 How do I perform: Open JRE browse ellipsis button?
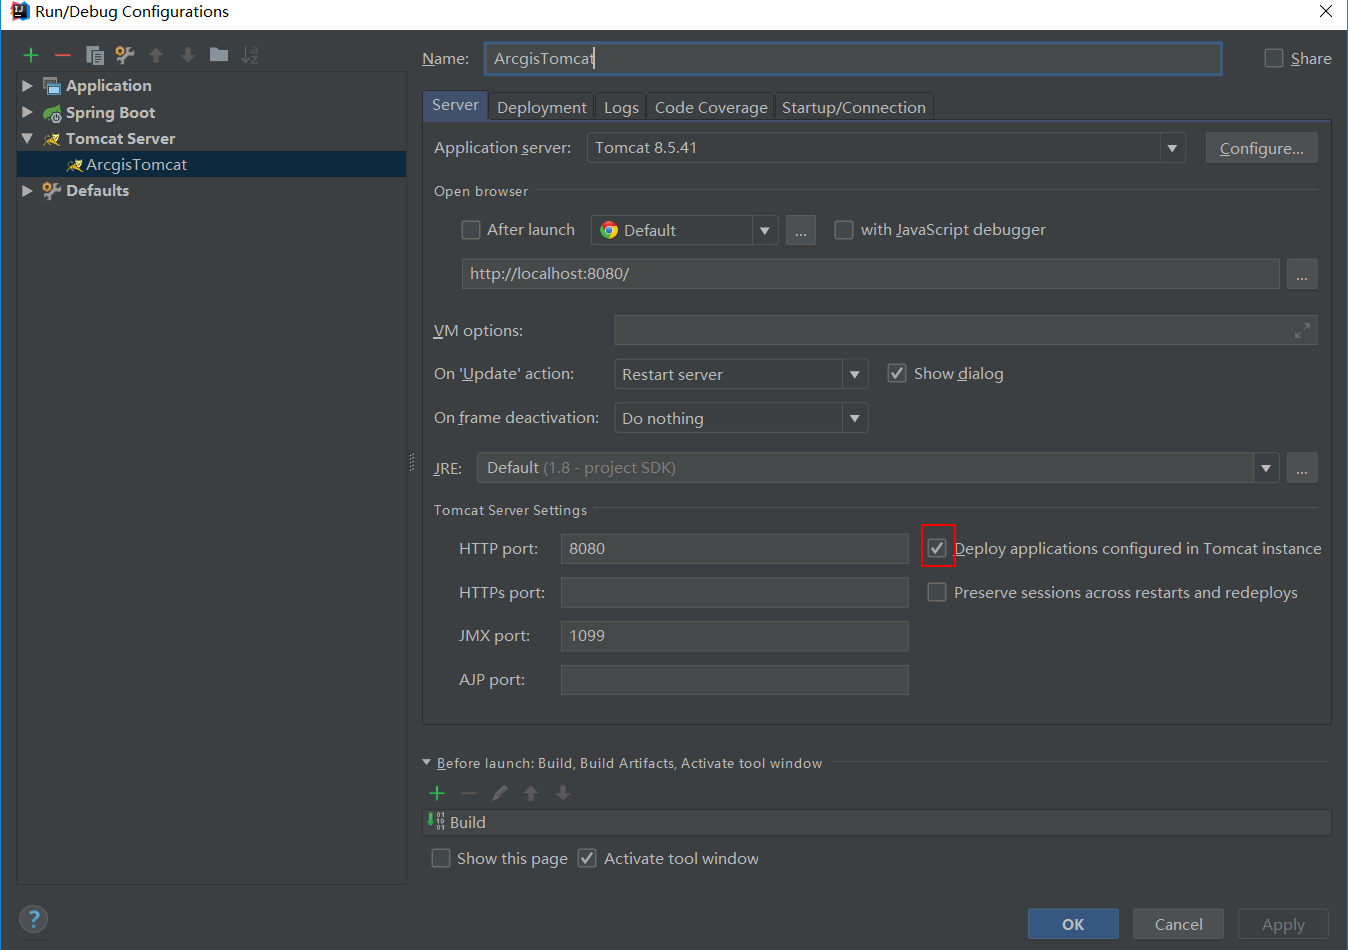(1302, 468)
